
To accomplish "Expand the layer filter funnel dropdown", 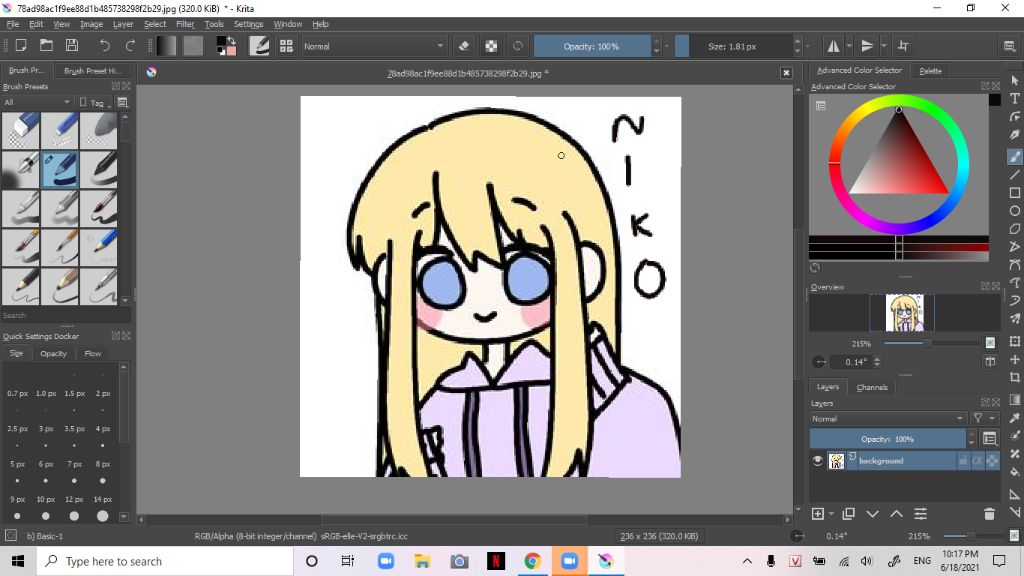I will tap(984, 419).
